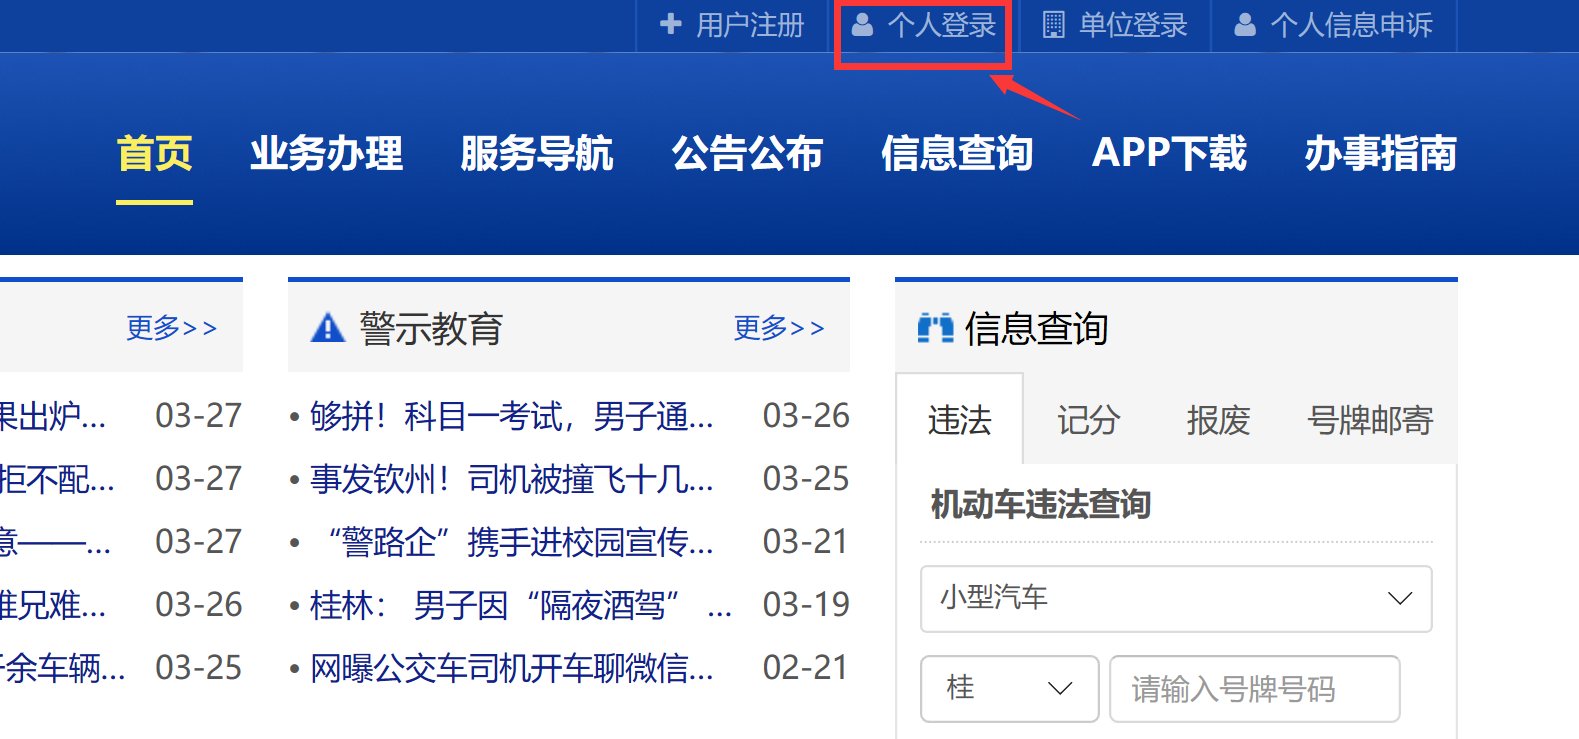
Task: Click the 警示教育 section heading
Action: [x=431, y=328]
